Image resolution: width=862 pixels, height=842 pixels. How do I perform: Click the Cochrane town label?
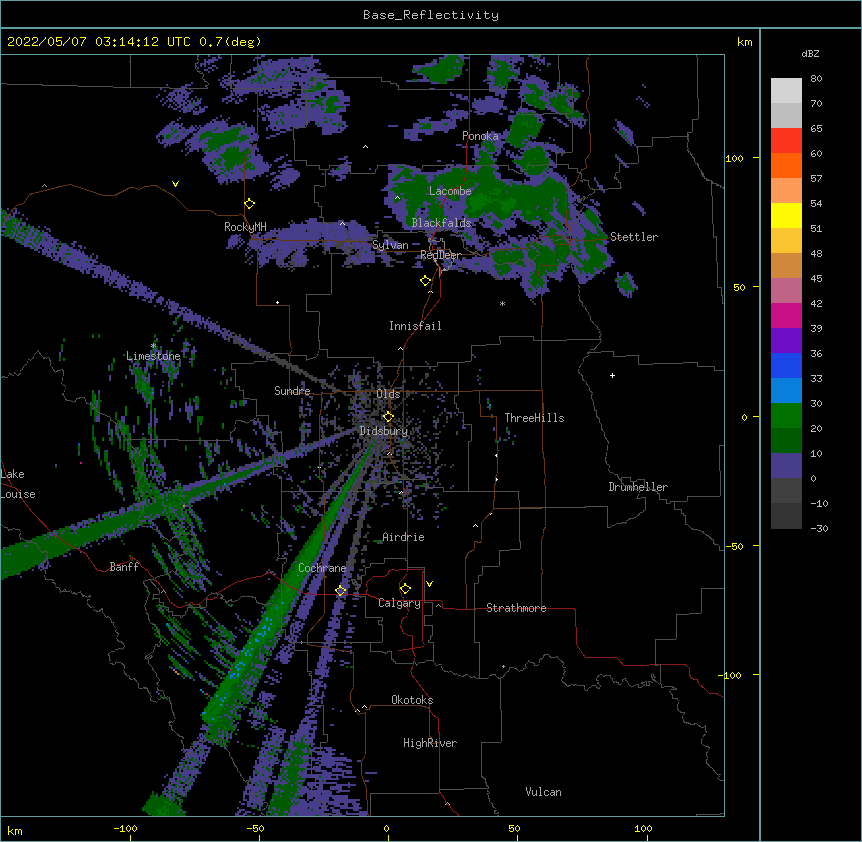pyautogui.click(x=322, y=568)
